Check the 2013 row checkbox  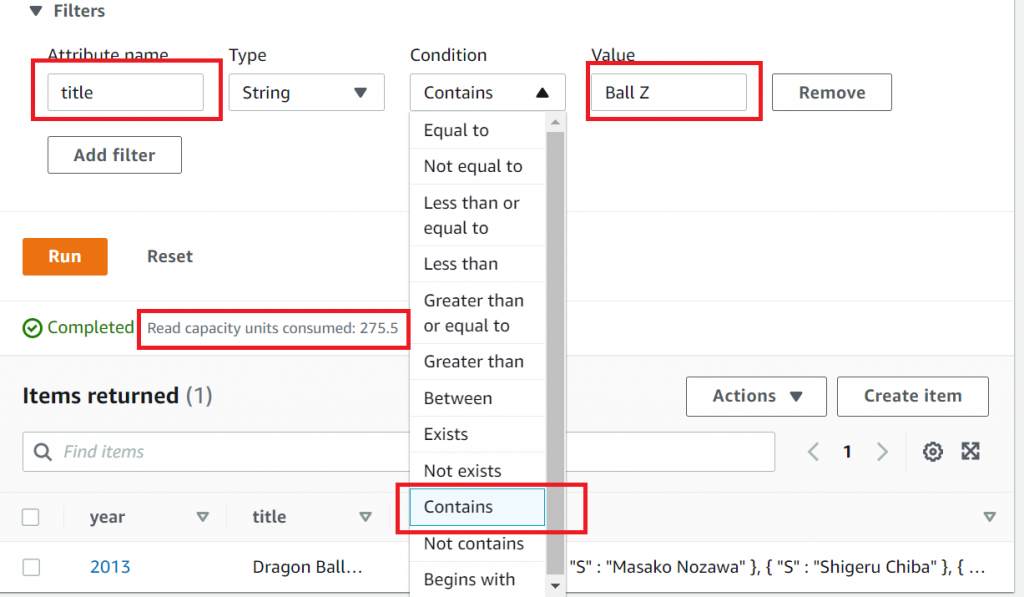point(31,567)
